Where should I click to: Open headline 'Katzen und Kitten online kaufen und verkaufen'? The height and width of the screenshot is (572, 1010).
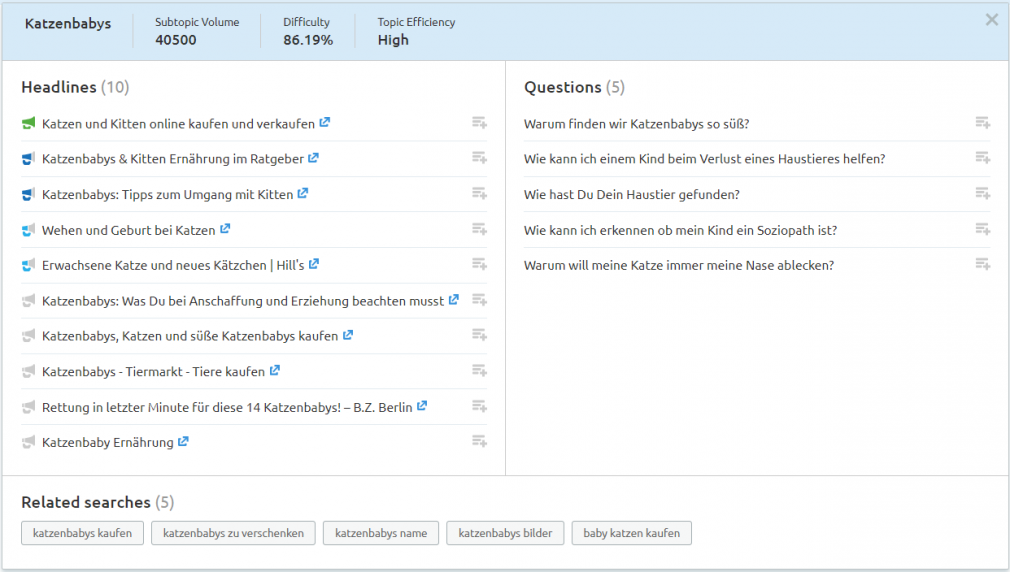(x=178, y=124)
